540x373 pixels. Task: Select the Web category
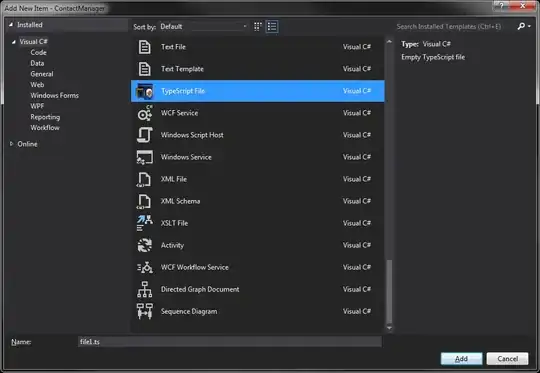pyautogui.click(x=37, y=84)
